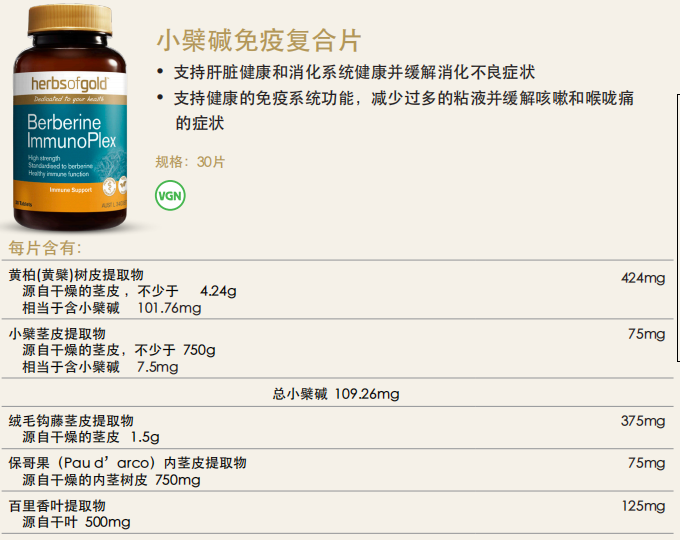This screenshot has height=540, width=680.
Task: Click the gold bottle cap
Action: click(70, 20)
